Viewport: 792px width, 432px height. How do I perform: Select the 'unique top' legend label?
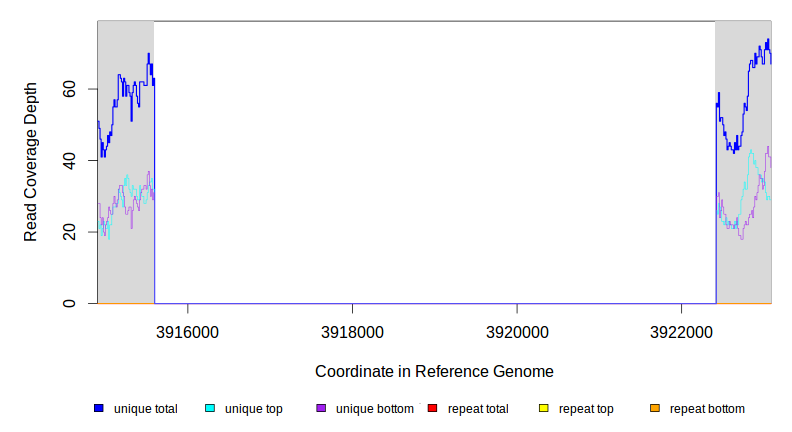[254, 409]
